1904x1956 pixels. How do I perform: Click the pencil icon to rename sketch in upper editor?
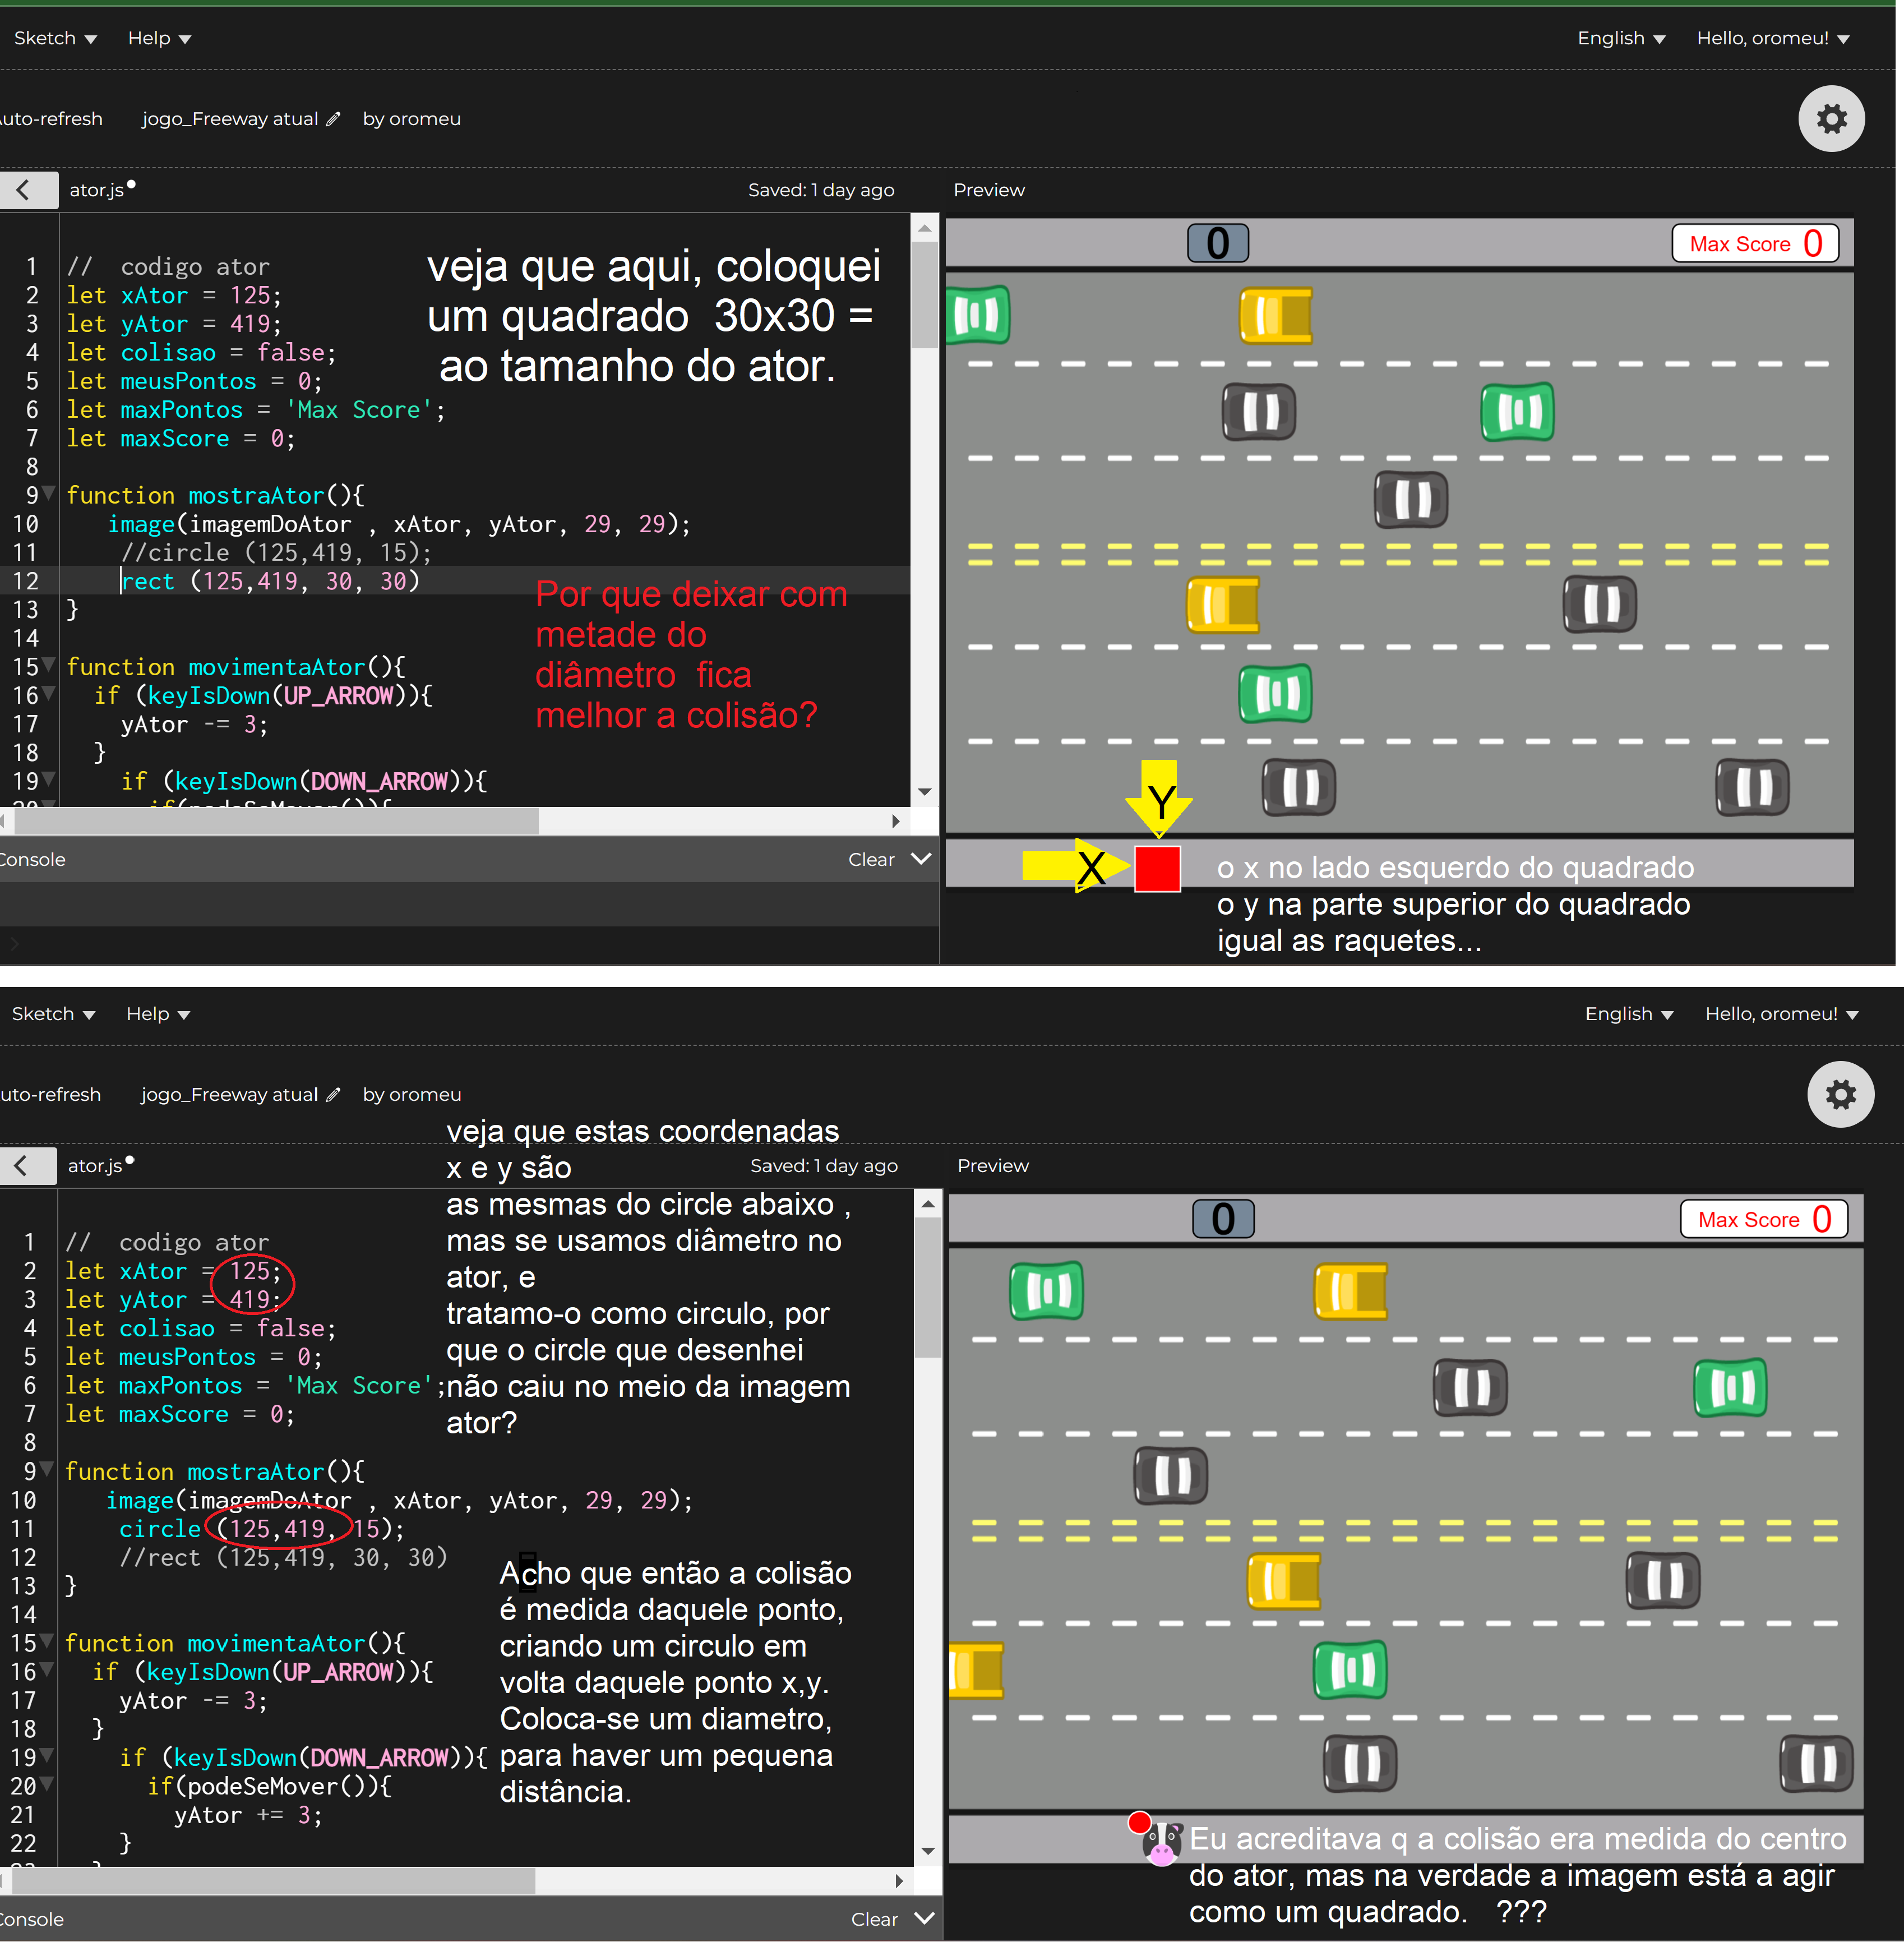pyautogui.click(x=333, y=119)
